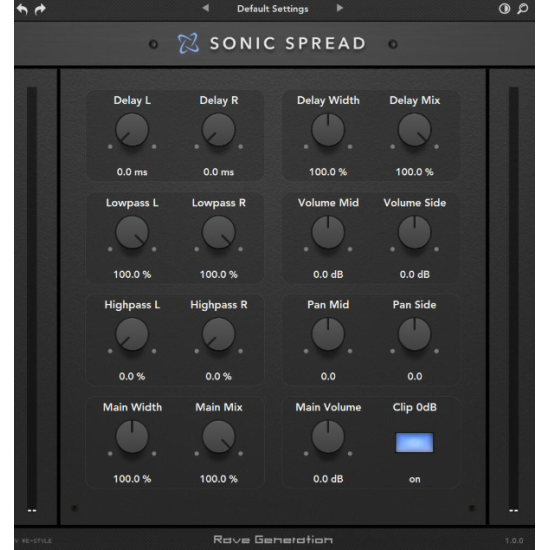This screenshot has width=550, height=550.
Task: Open the Default Settings preset menu
Action: [x=273, y=9]
